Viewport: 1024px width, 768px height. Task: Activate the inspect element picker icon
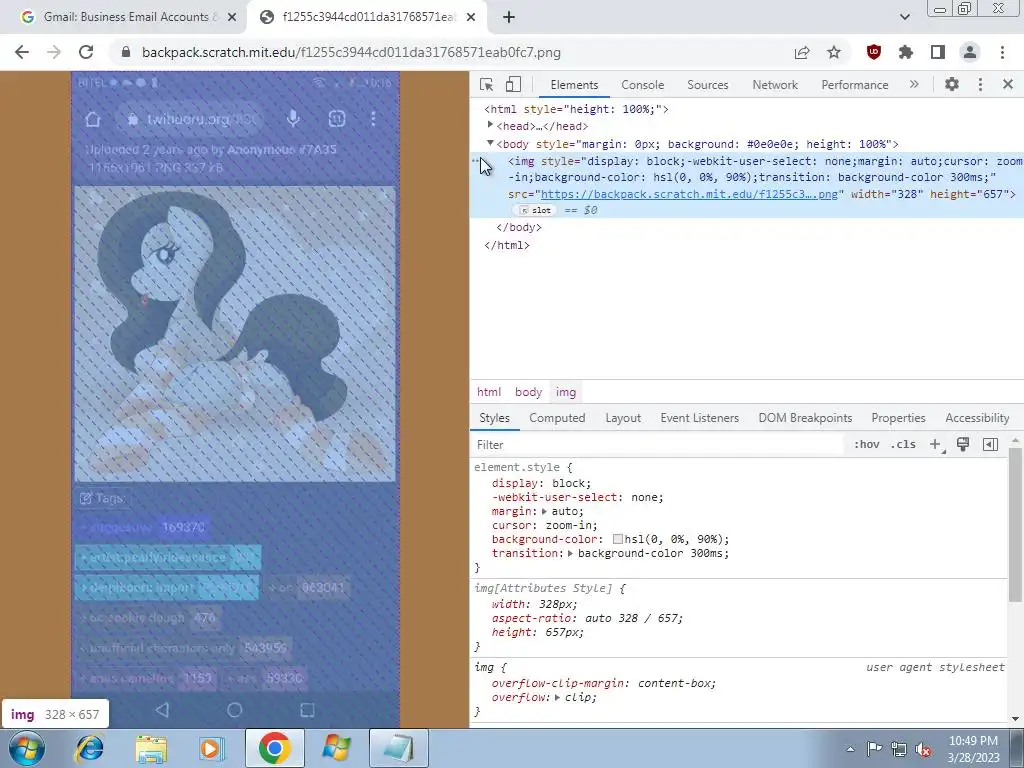tap(486, 85)
